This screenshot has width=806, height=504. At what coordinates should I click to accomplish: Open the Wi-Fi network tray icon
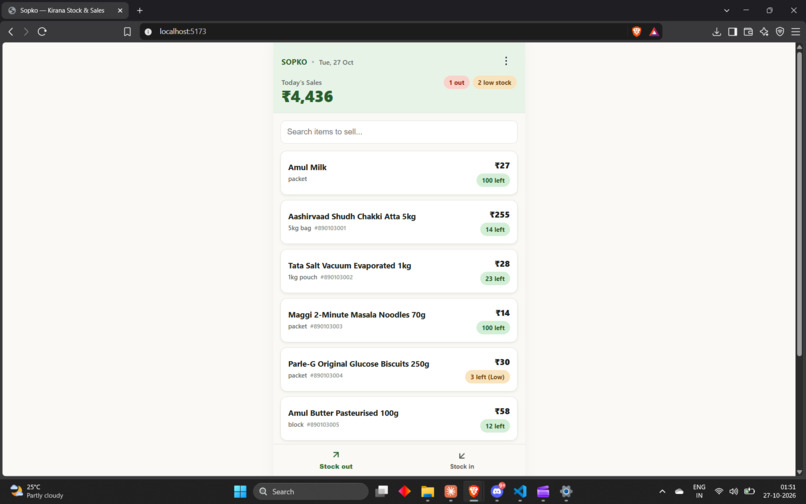click(719, 492)
